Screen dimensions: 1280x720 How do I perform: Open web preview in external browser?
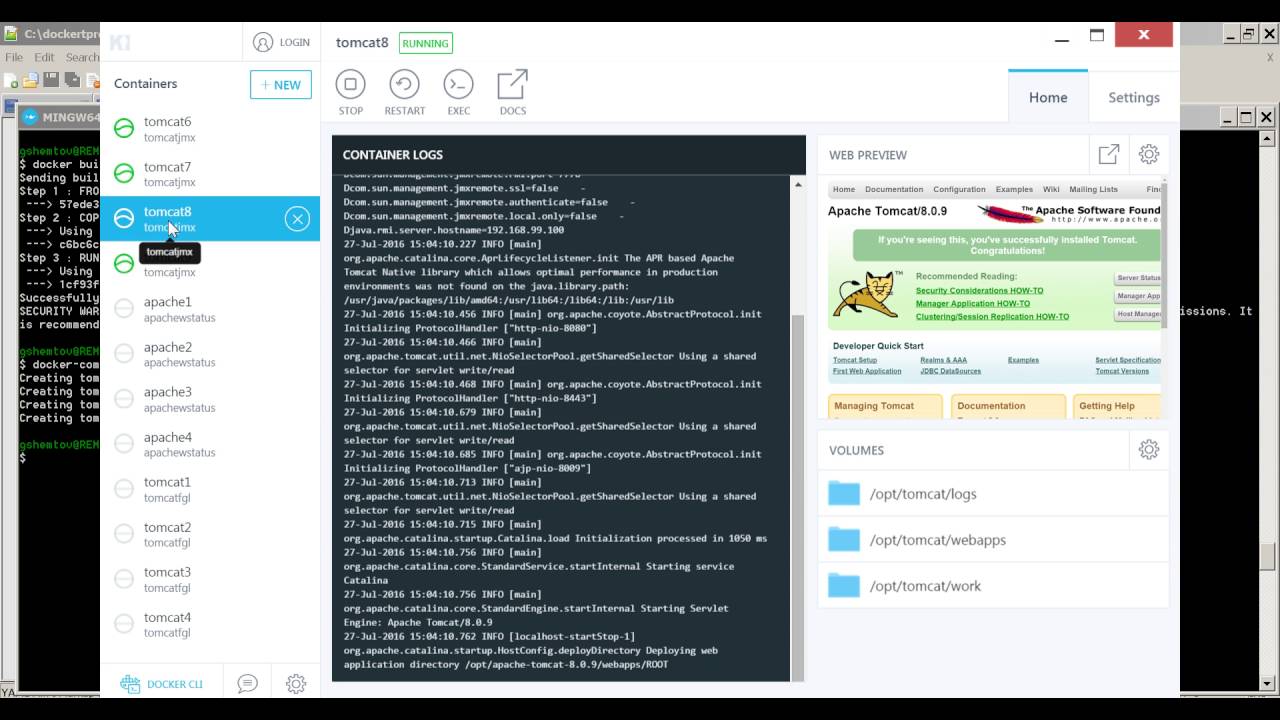pos(1109,154)
